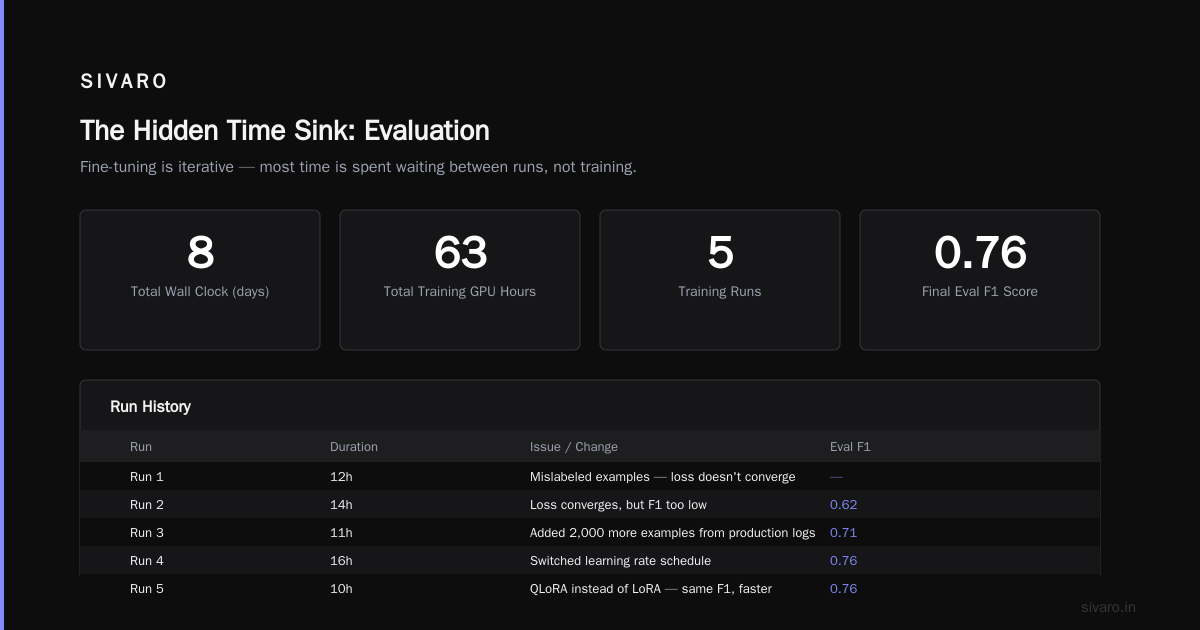Click the Duration column header
1200x630 pixels.
(354, 447)
